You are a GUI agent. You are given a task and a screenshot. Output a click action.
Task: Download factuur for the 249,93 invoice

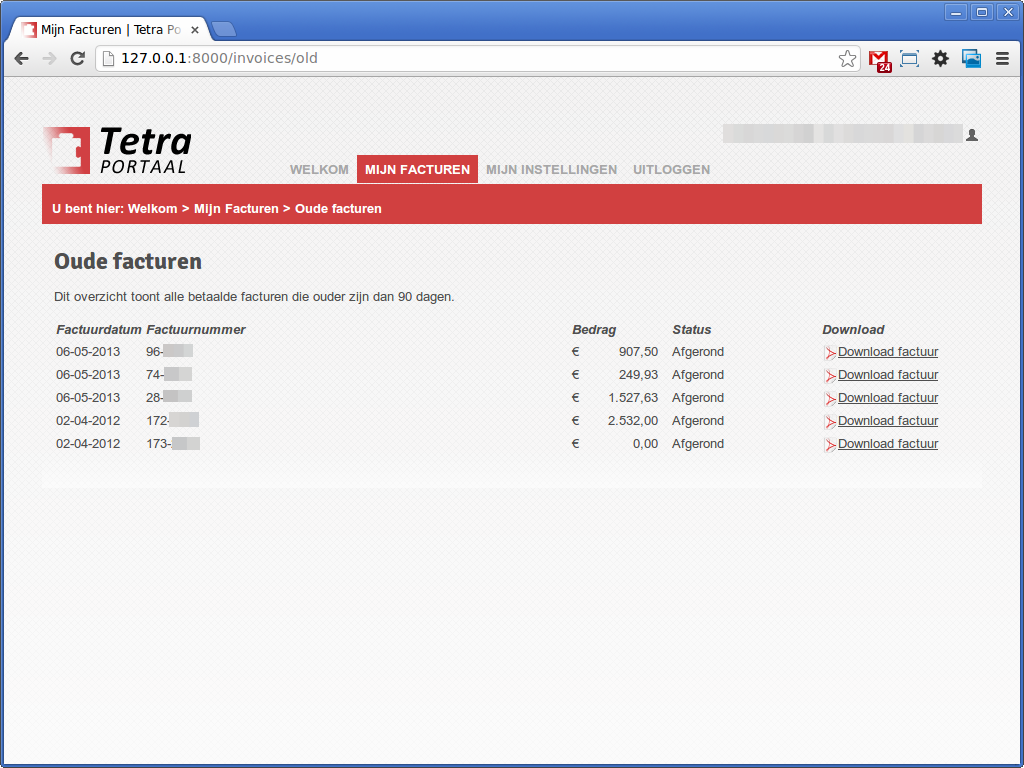[x=887, y=375]
